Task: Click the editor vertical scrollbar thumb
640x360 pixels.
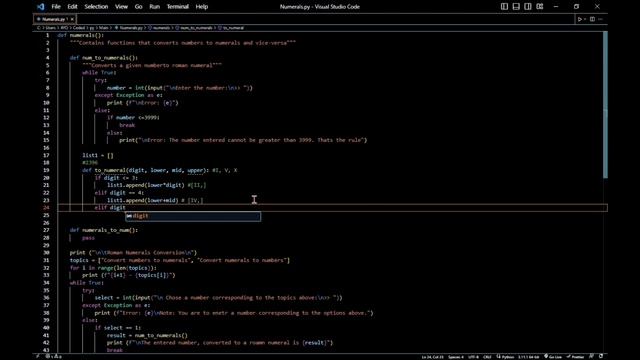Action: pos(605,104)
